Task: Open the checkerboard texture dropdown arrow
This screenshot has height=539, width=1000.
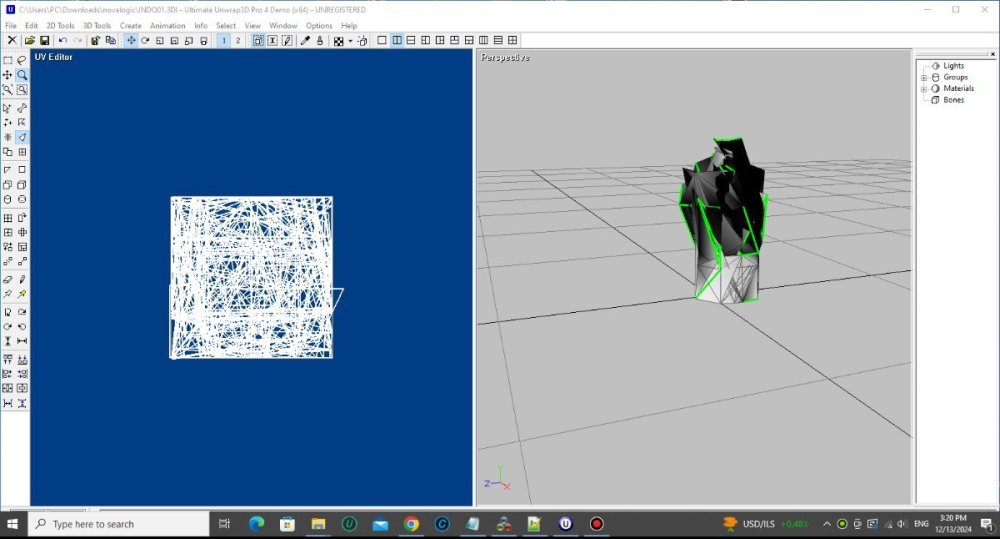Action: pos(350,41)
